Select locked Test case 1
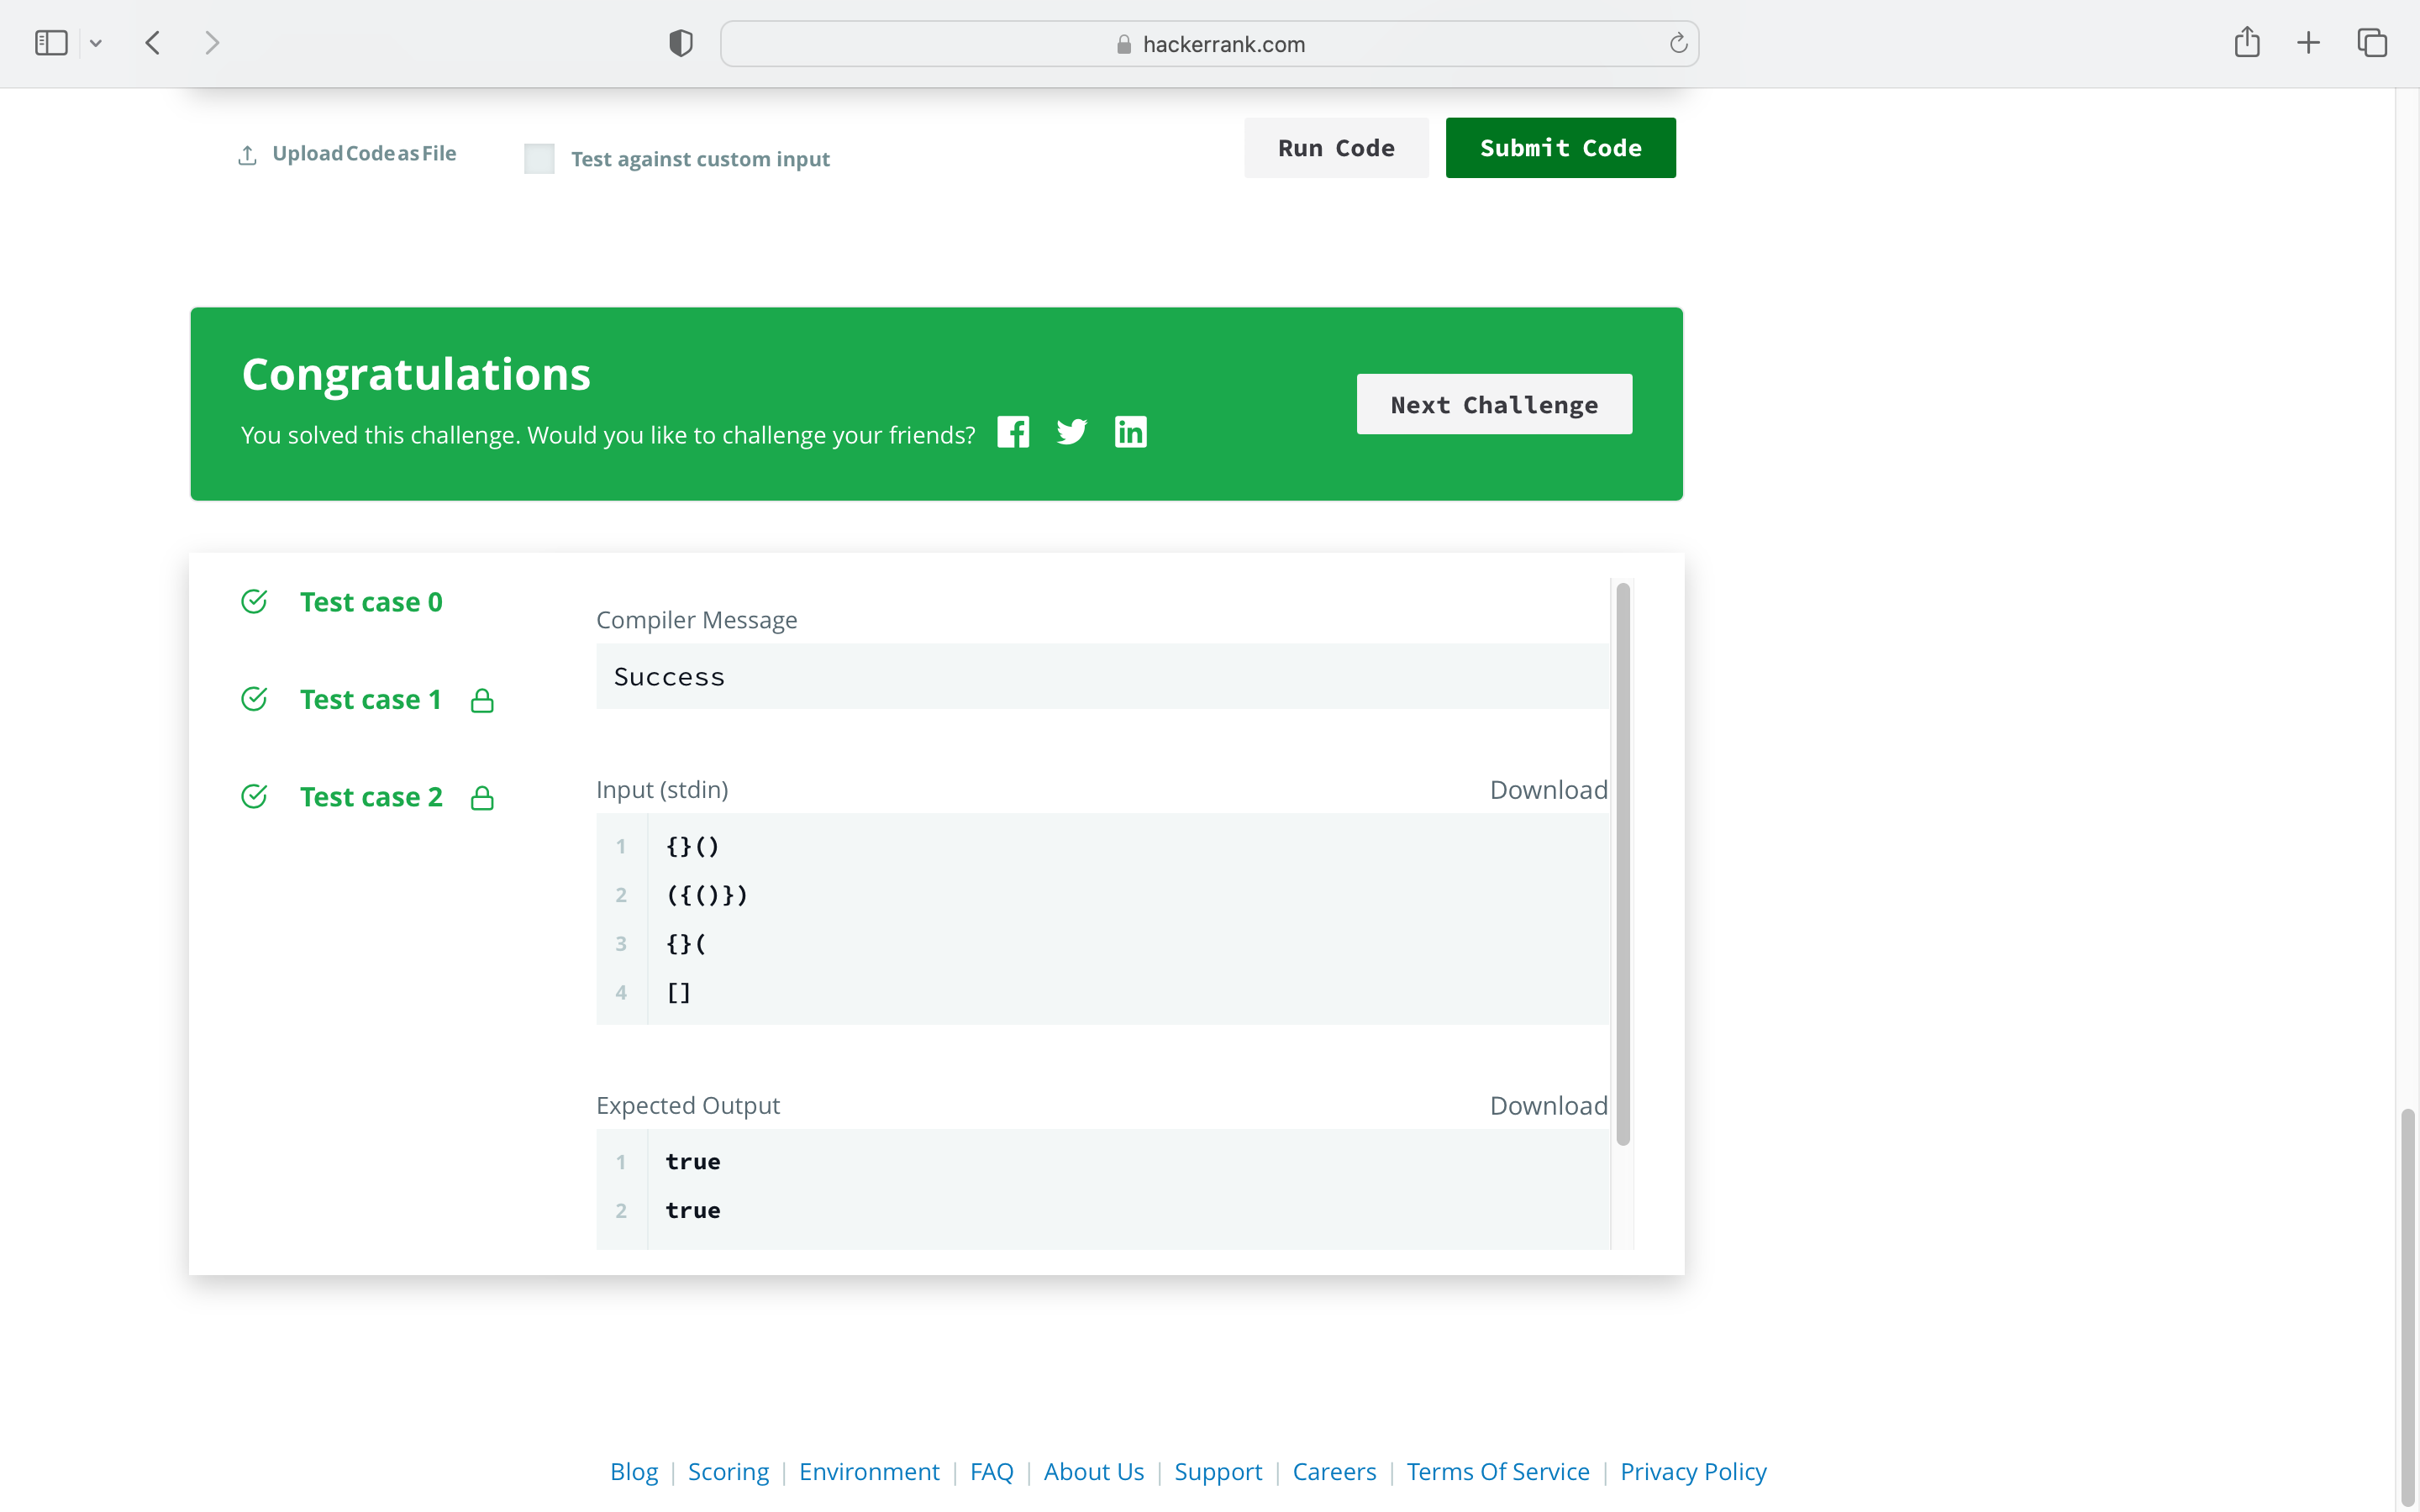This screenshot has height=1512, width=2420. [370, 699]
